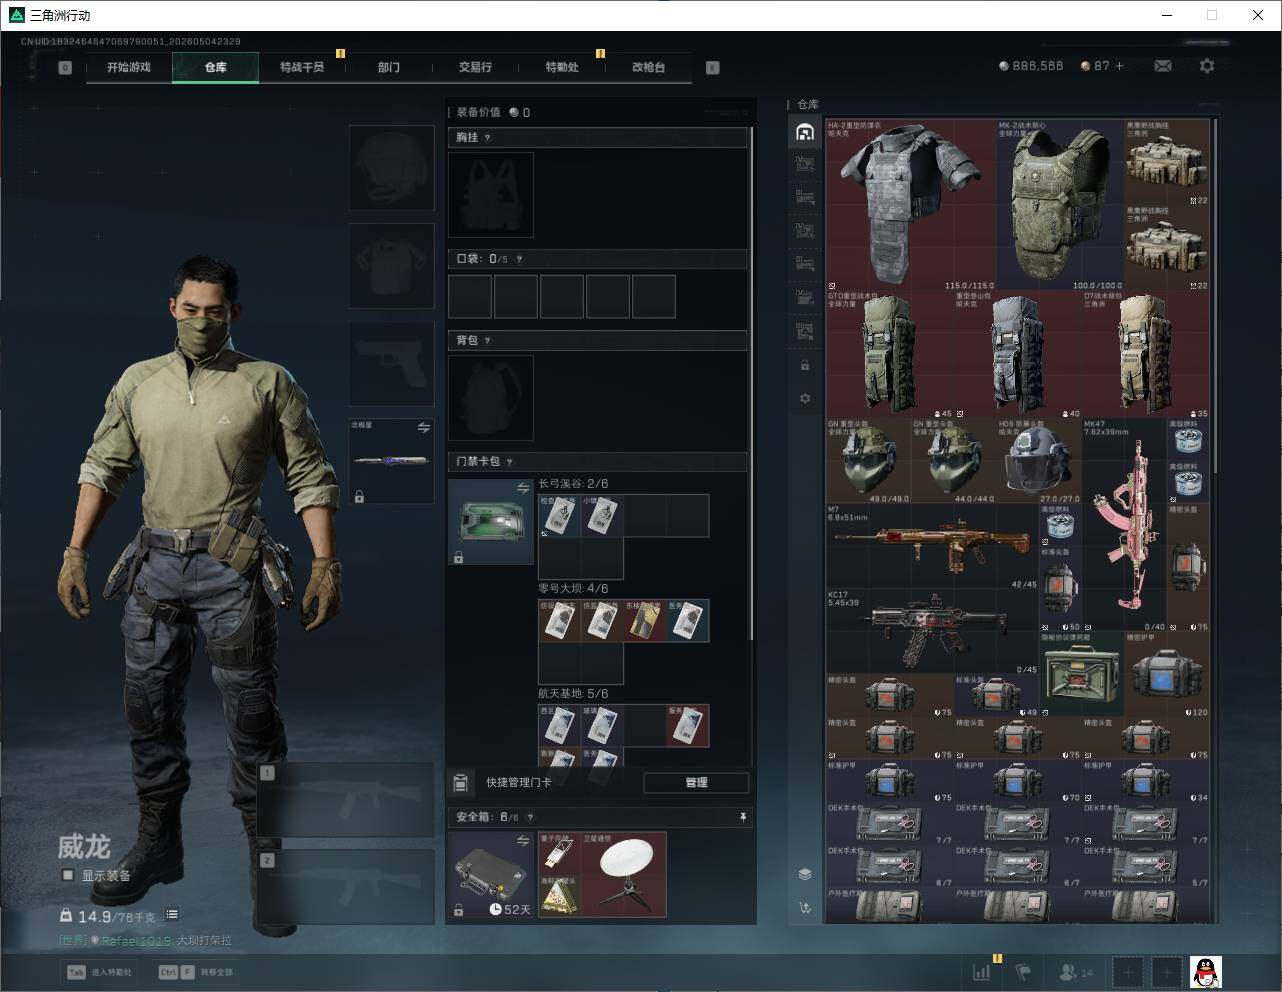Viewport: 1282px width, 992px height.
Task: Open the friends list icon showing 14
Action: click(x=1075, y=971)
